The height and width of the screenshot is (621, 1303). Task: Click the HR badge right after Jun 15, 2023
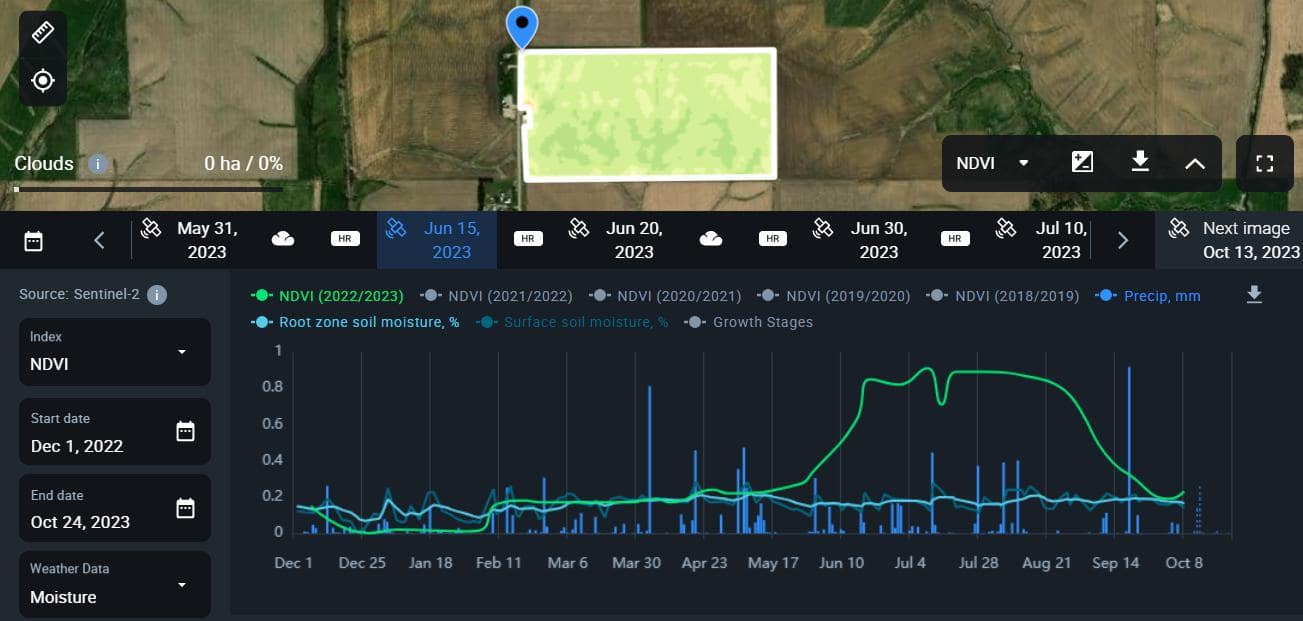tap(528, 239)
